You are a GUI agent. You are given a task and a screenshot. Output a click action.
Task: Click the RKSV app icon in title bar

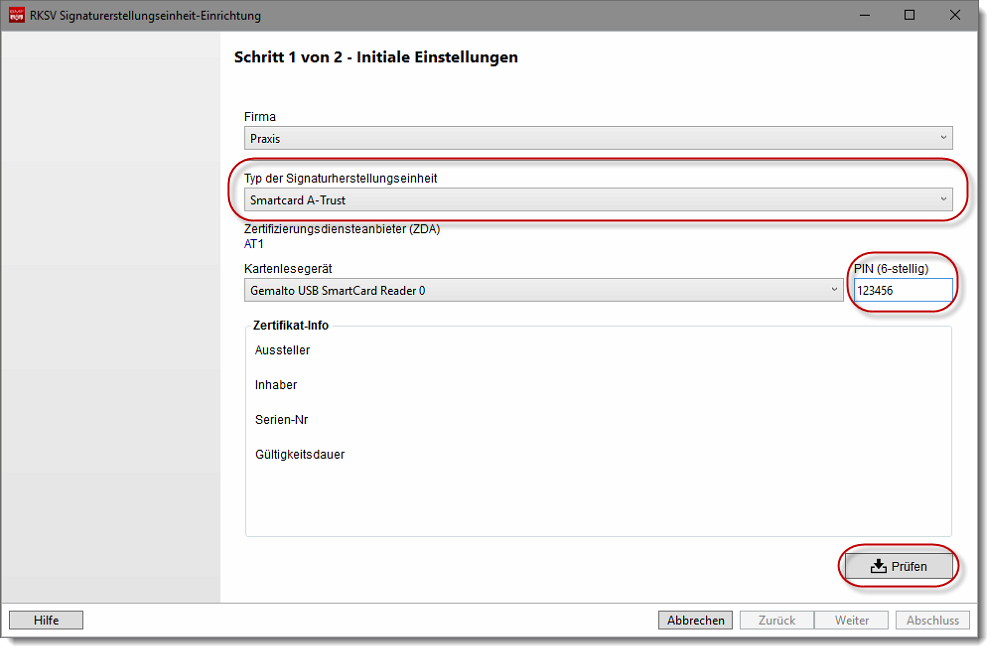point(16,15)
